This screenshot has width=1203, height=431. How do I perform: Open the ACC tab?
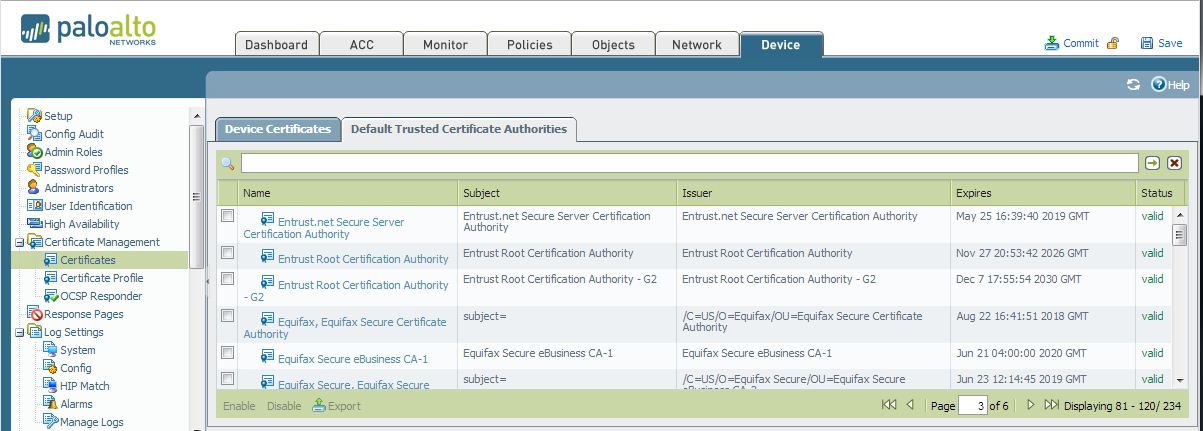361,44
